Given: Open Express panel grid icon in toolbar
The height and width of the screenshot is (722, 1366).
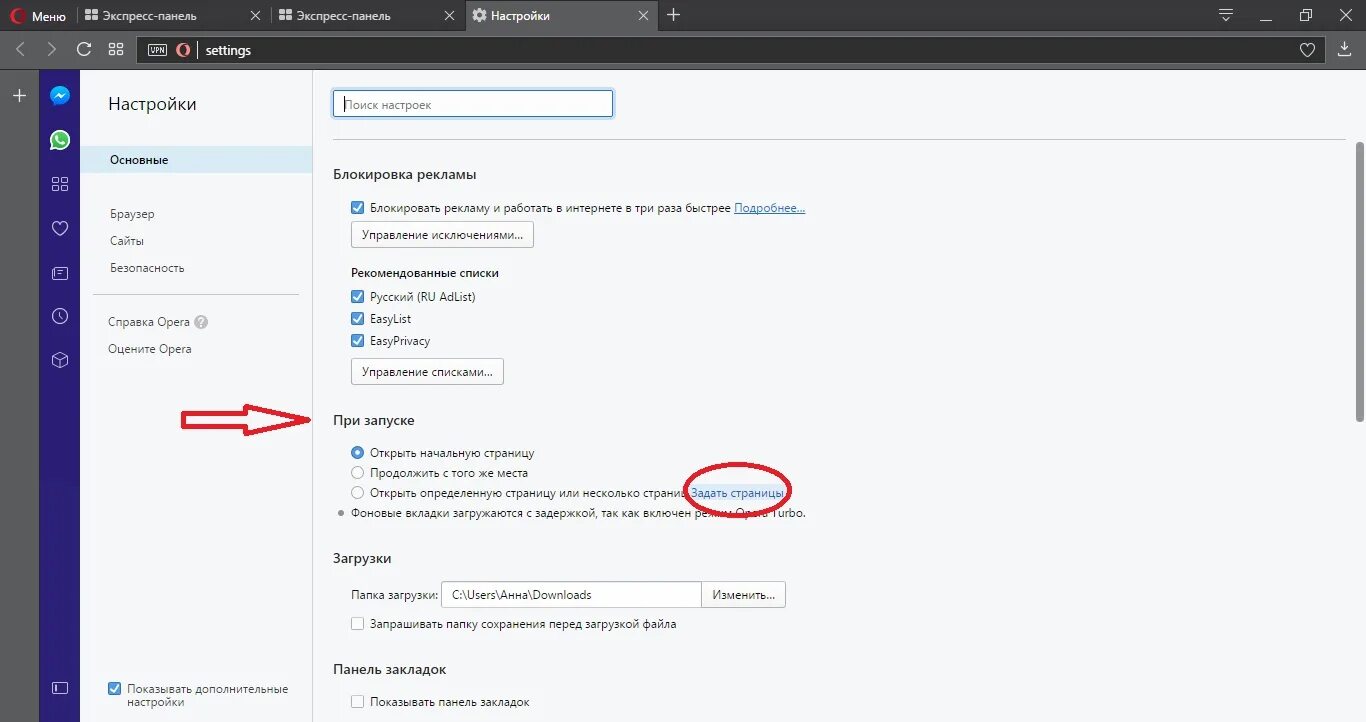Looking at the screenshot, I should pyautogui.click(x=116, y=49).
